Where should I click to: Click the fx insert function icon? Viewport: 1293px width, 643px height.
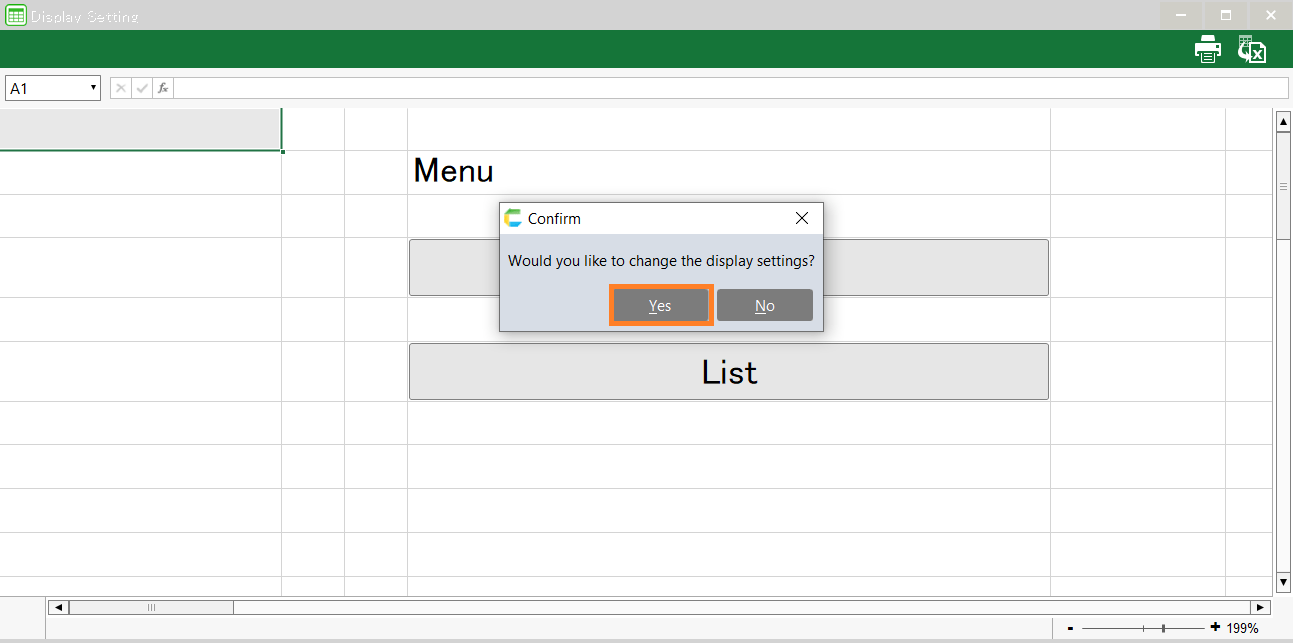tap(163, 88)
